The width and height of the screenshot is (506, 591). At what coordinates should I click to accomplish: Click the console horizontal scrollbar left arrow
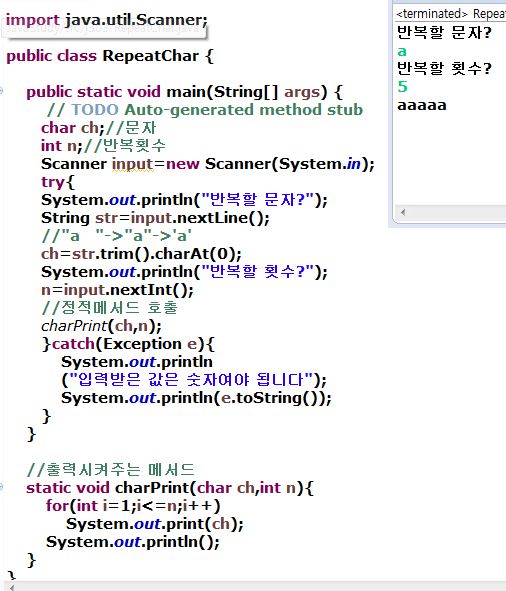pyautogui.click(x=403, y=212)
